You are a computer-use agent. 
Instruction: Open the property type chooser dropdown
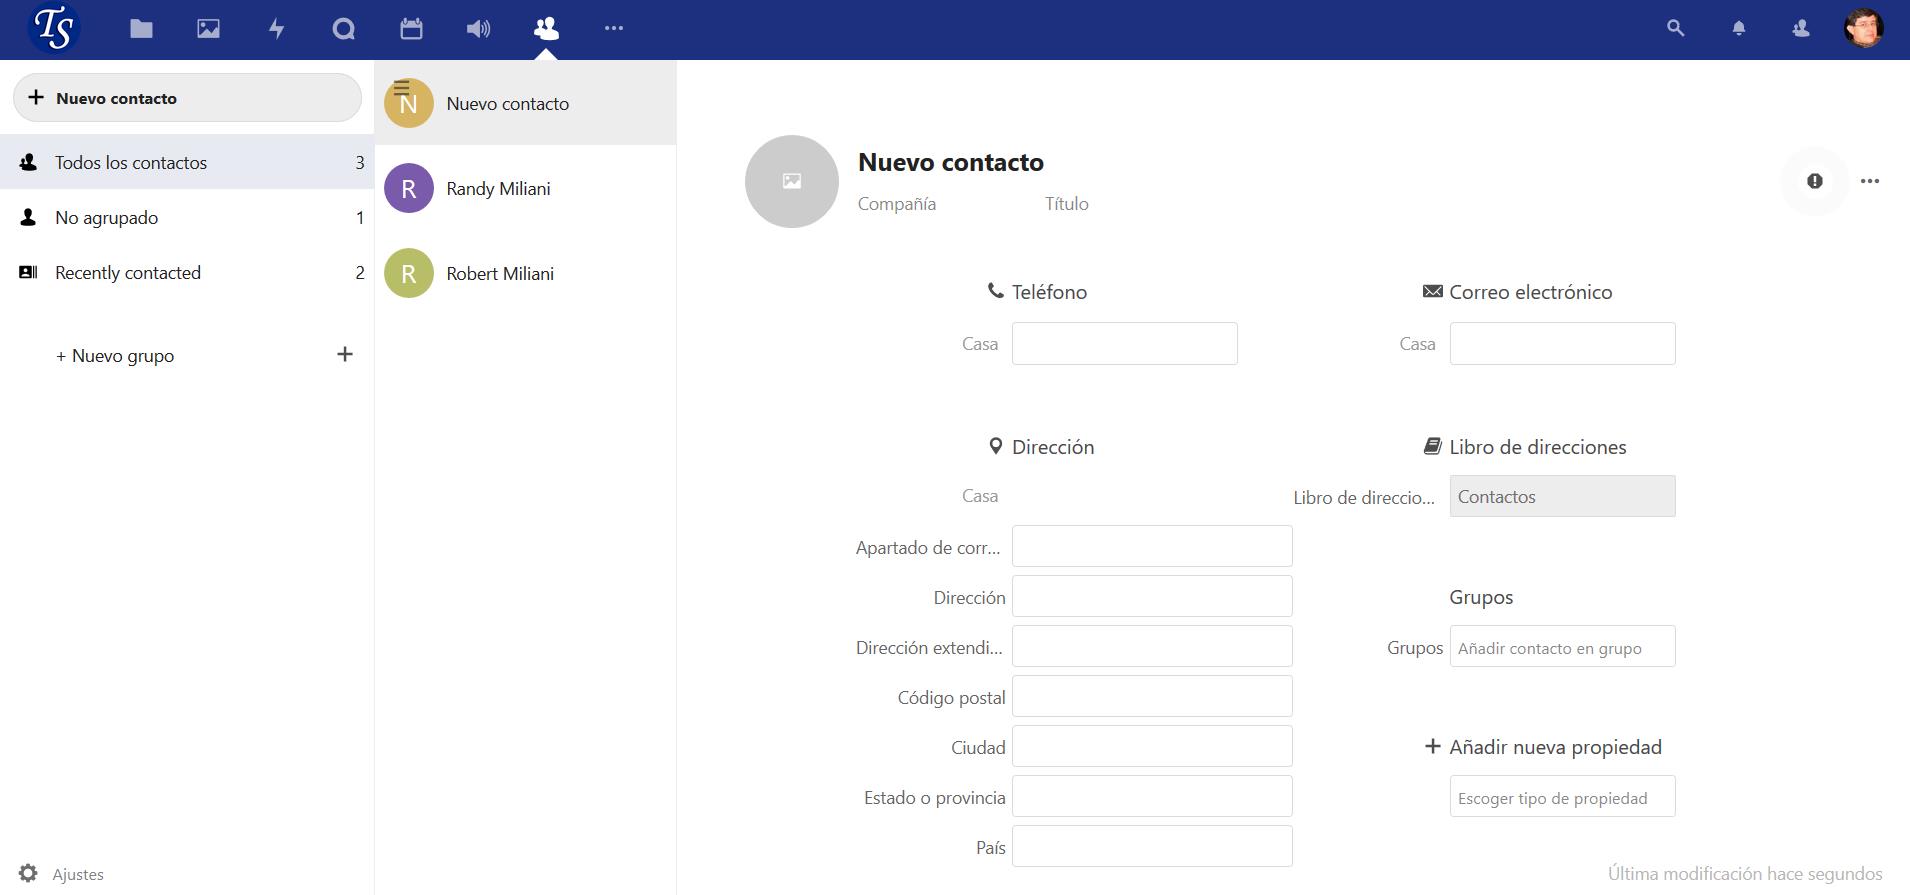(1562, 797)
